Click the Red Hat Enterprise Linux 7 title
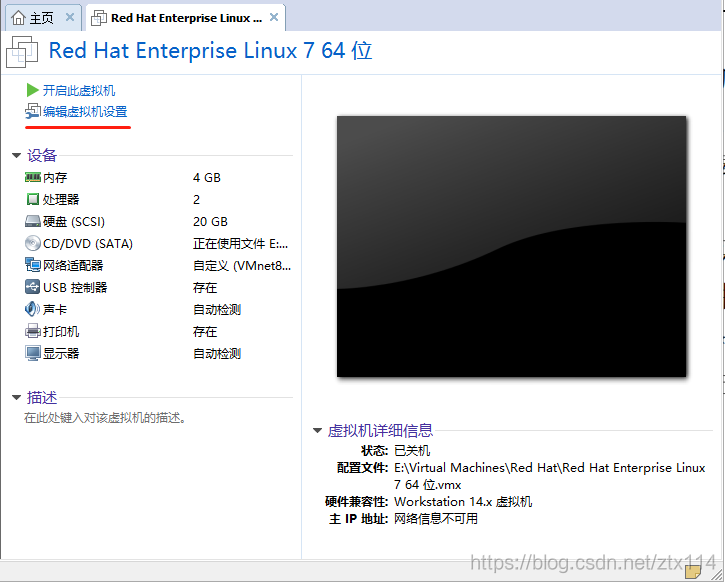 (x=210, y=50)
